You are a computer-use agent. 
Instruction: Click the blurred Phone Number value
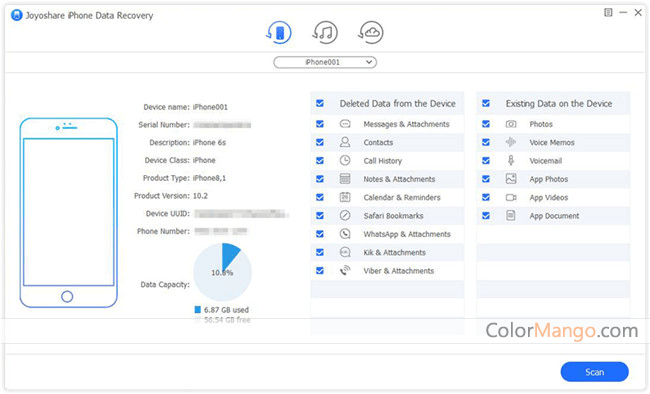[221, 231]
